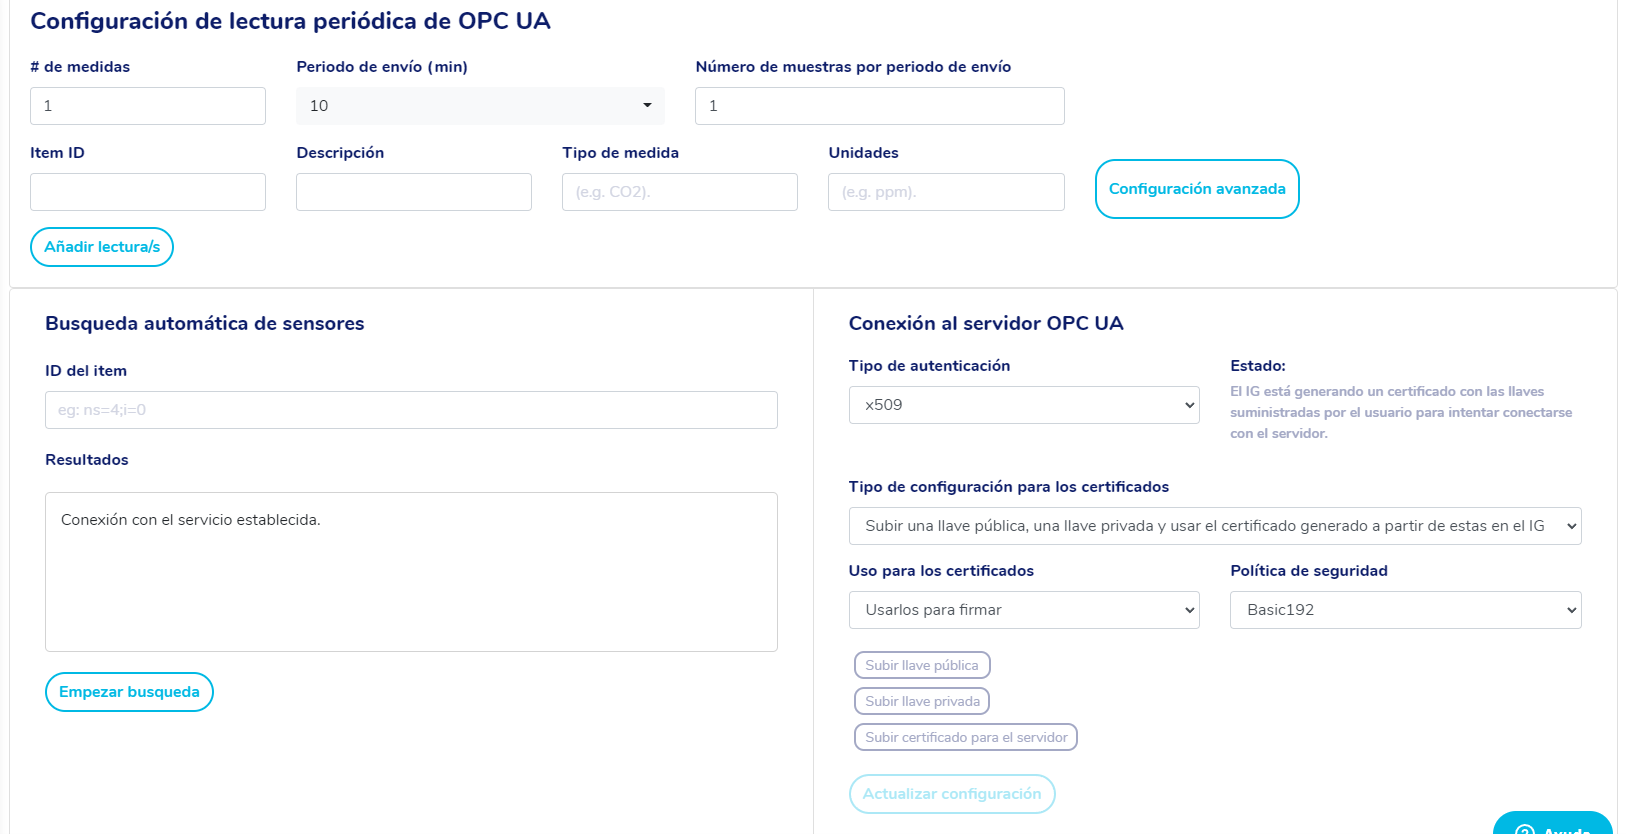Select the ID del item search field
This screenshot has width=1626, height=834.
(410, 409)
